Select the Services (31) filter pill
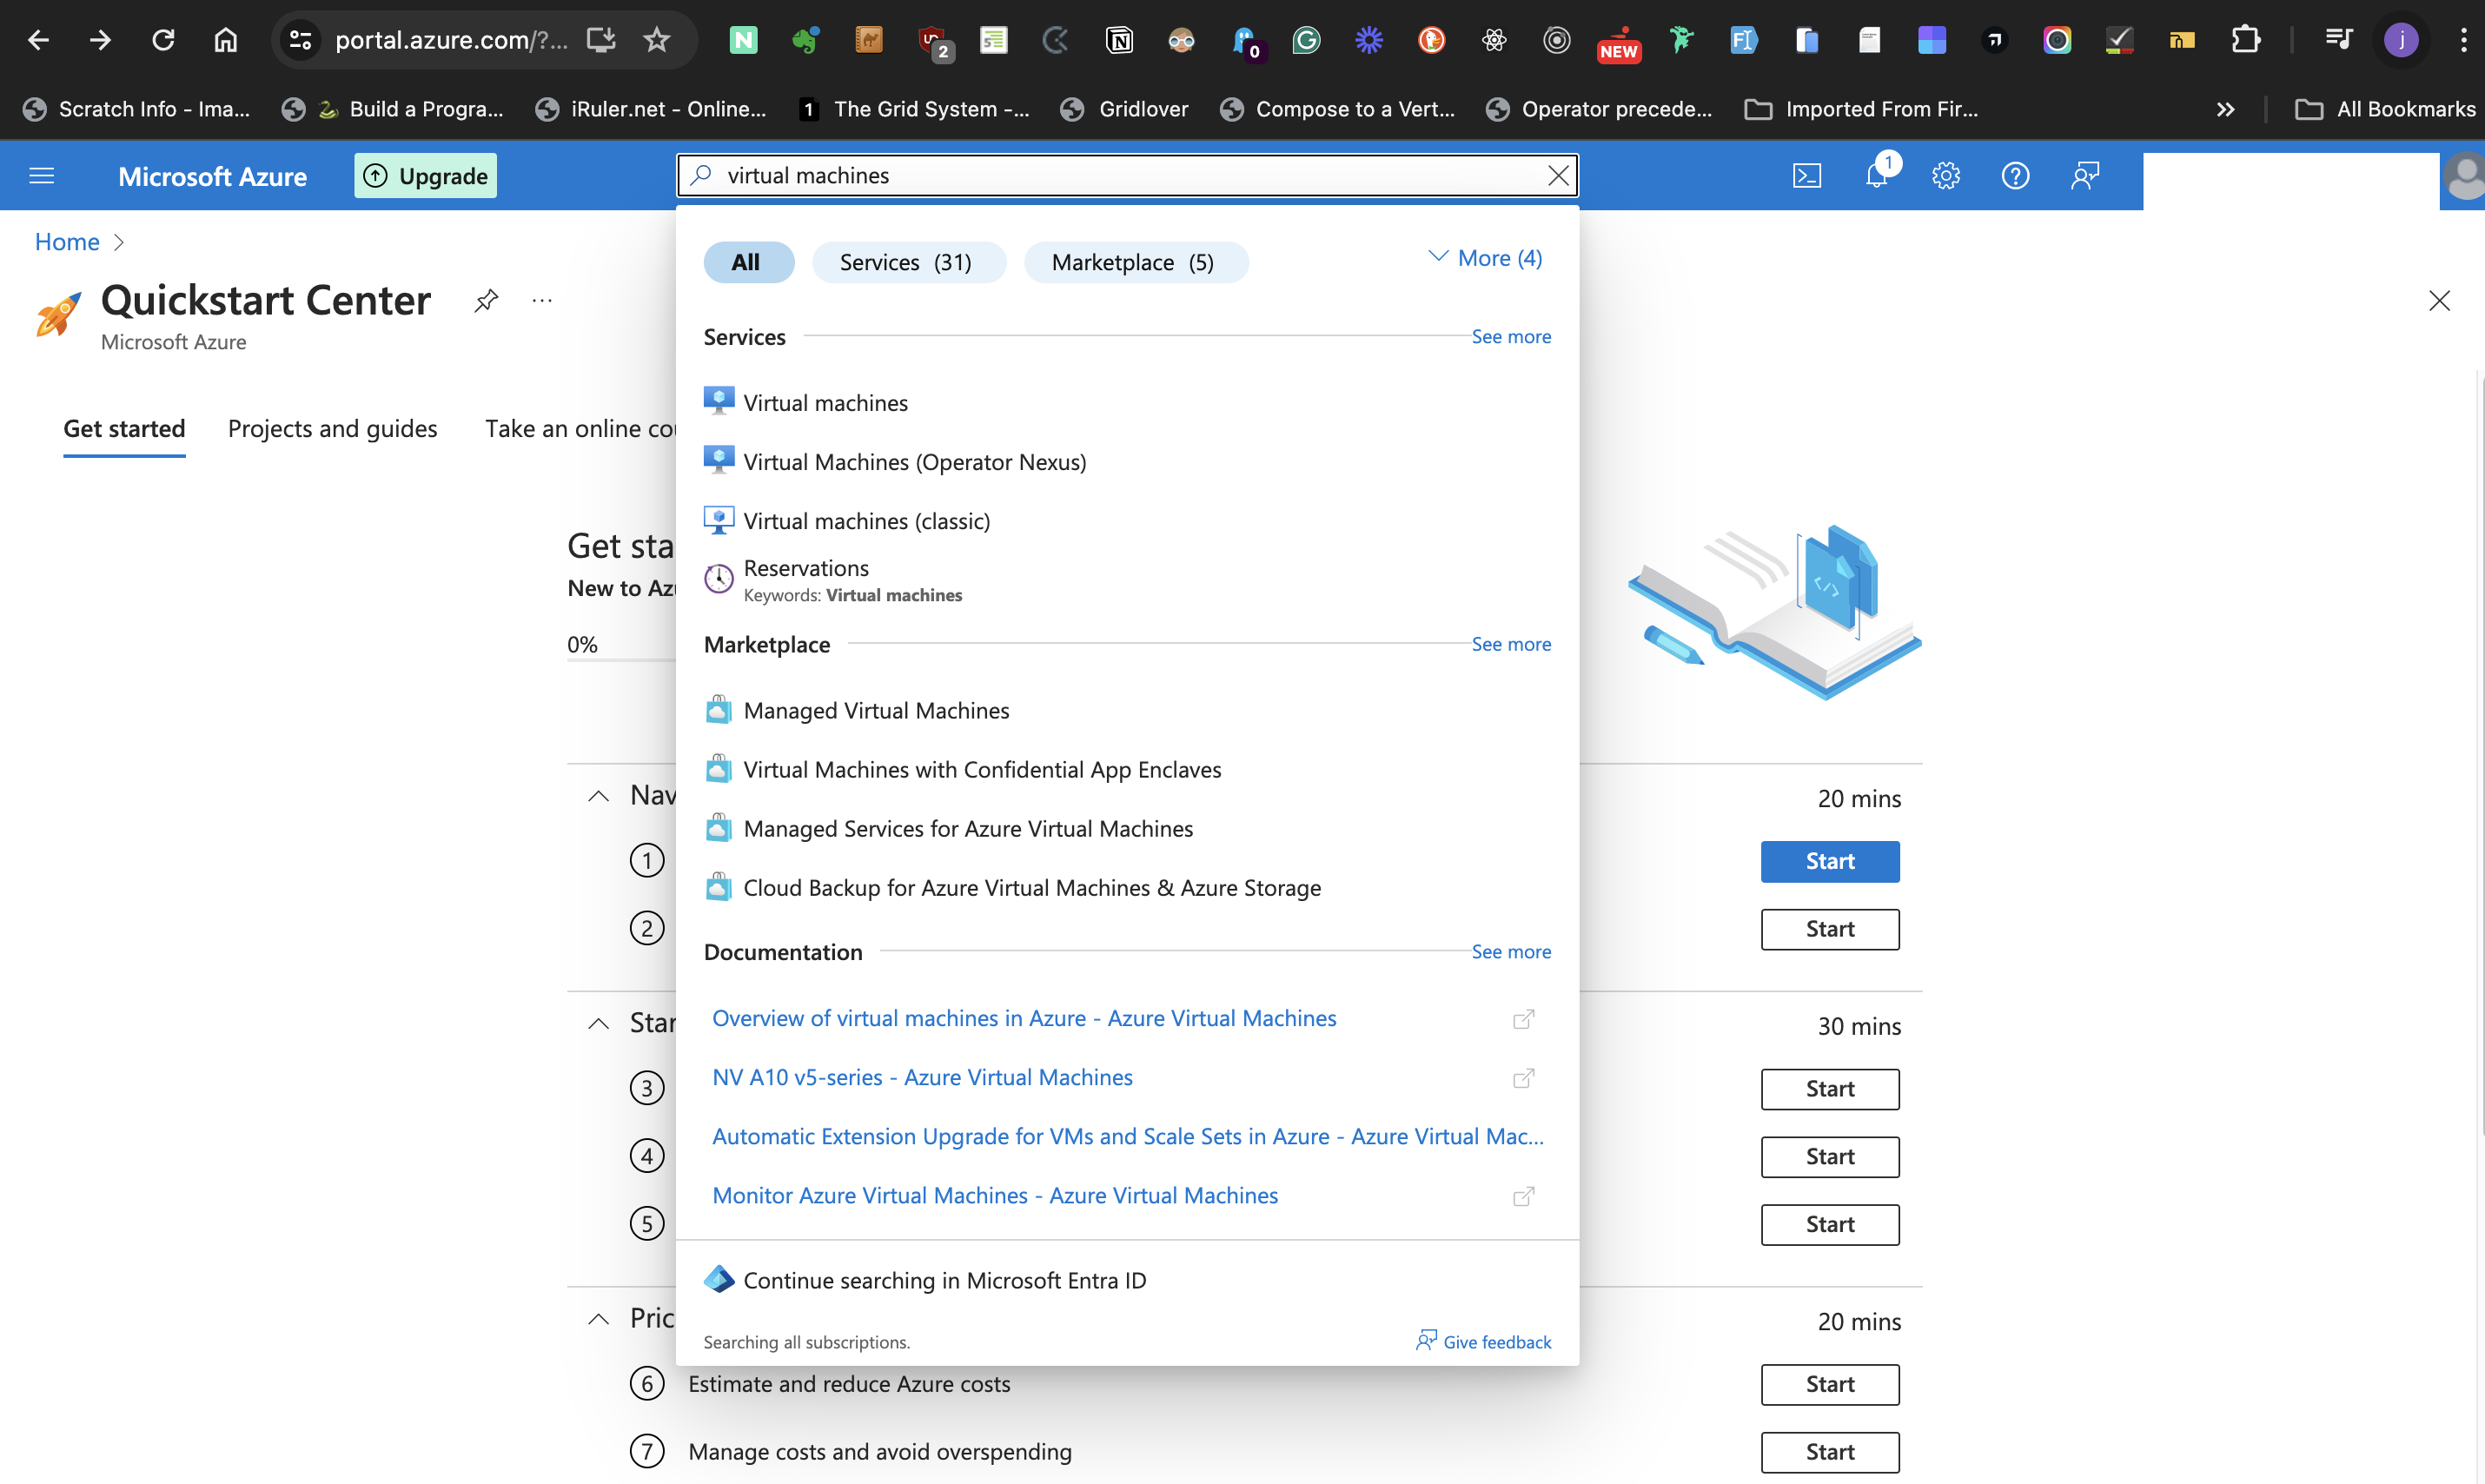2485x1484 pixels. tap(908, 262)
